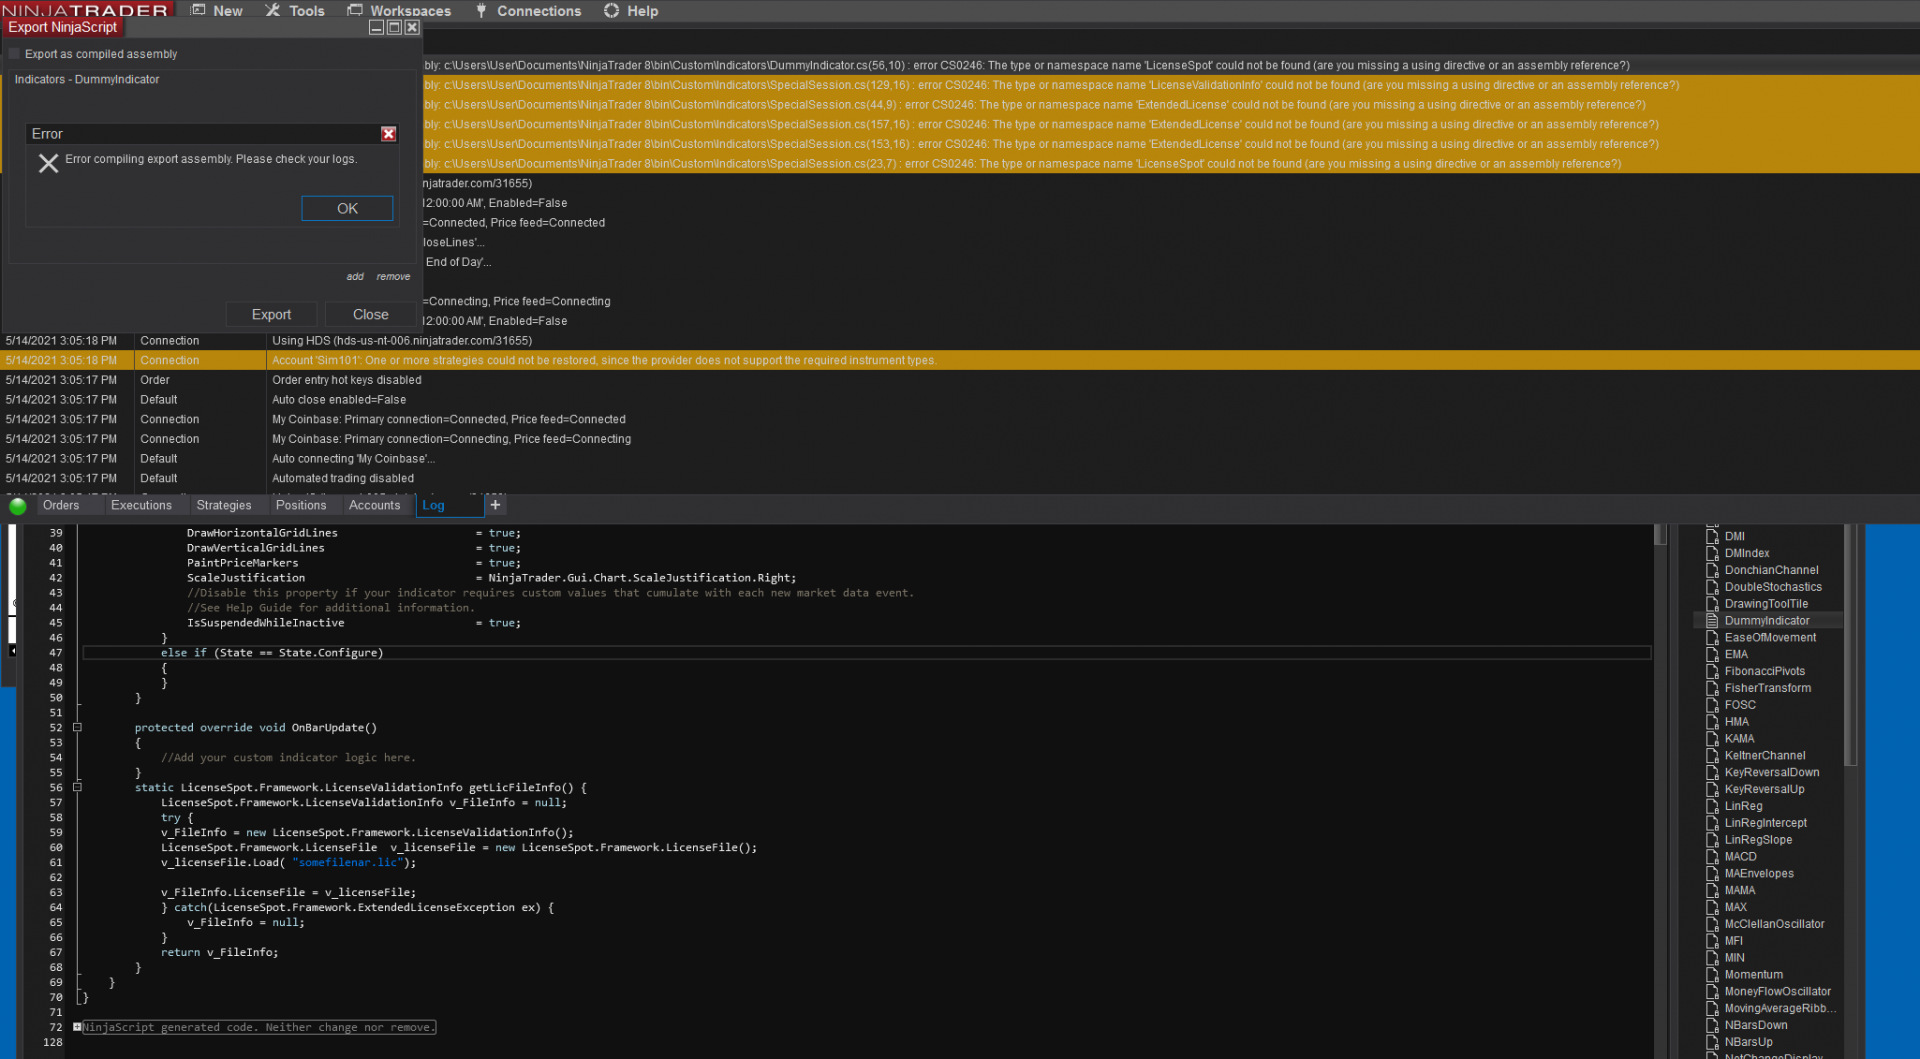Click the McClellanOscillator file icon
The width and height of the screenshot is (1920, 1059).
pos(1712,925)
